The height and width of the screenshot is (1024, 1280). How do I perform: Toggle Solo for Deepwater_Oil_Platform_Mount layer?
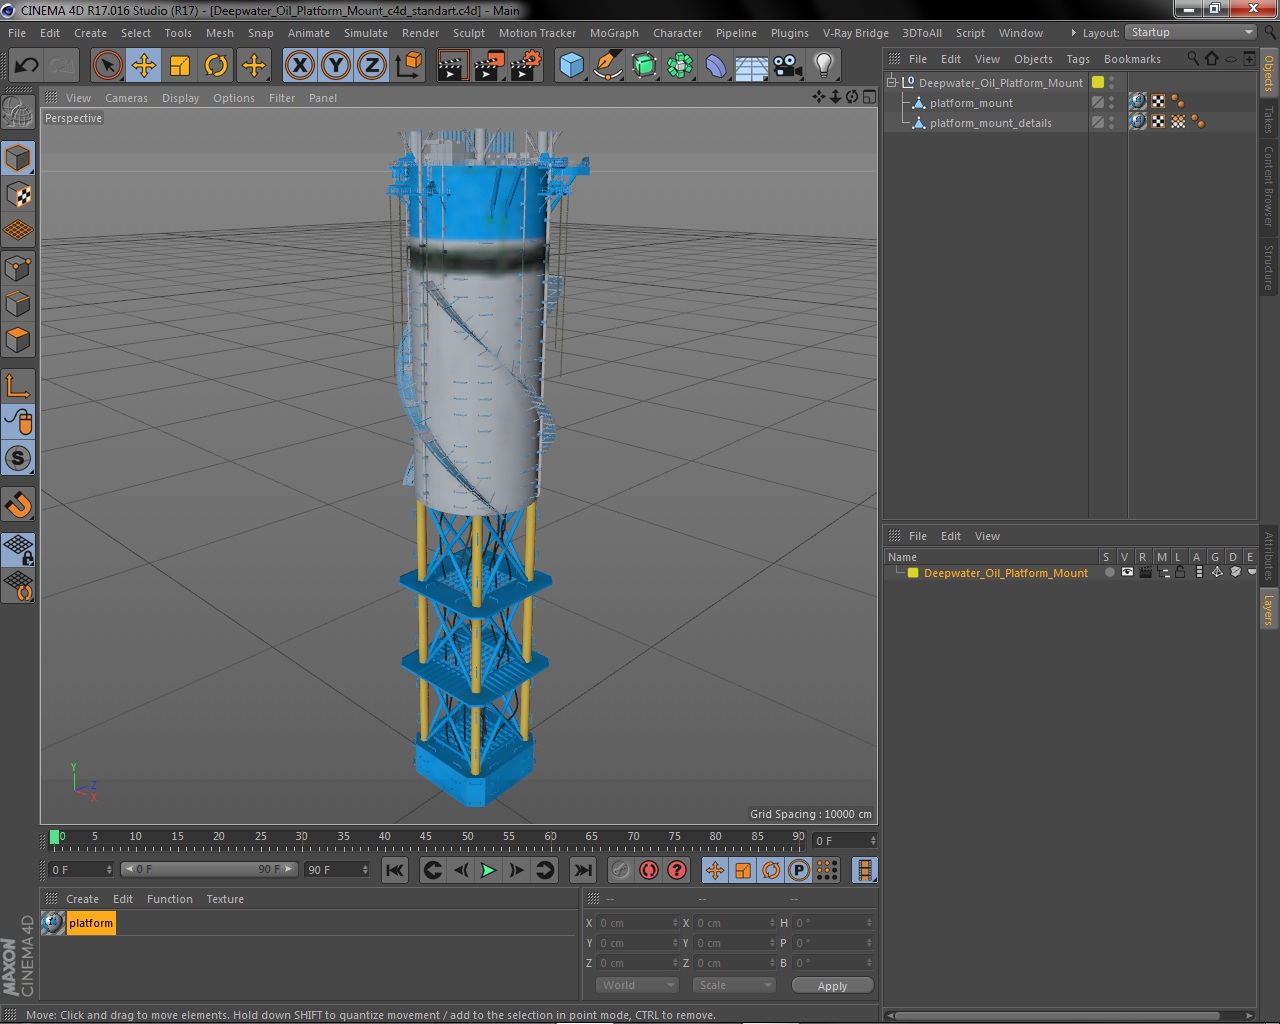(1108, 572)
